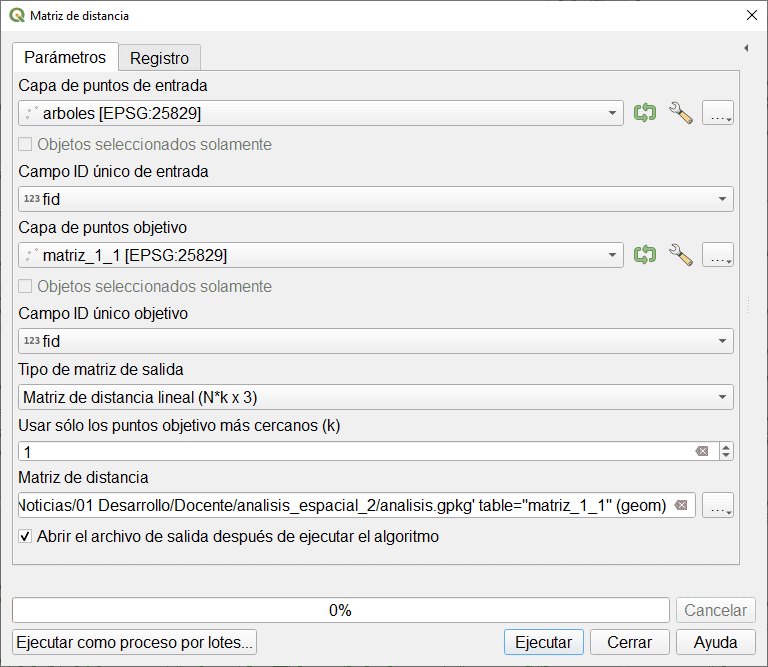Toggle selected features only under target layer
Image resolution: width=768 pixels, height=667 pixels.
click(x=26, y=286)
